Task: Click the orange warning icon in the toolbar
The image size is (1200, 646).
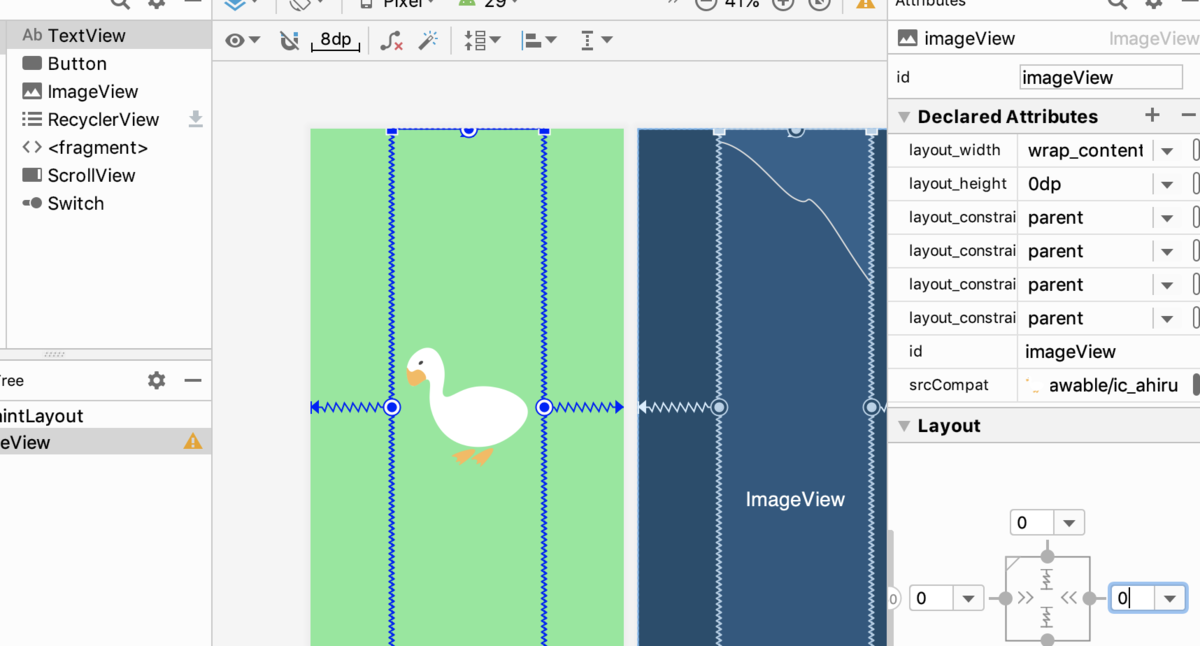Action: [x=866, y=4]
